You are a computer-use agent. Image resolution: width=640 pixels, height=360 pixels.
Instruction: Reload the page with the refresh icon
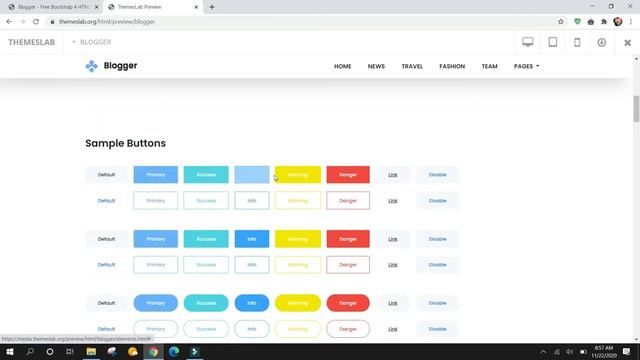[x=36, y=22]
